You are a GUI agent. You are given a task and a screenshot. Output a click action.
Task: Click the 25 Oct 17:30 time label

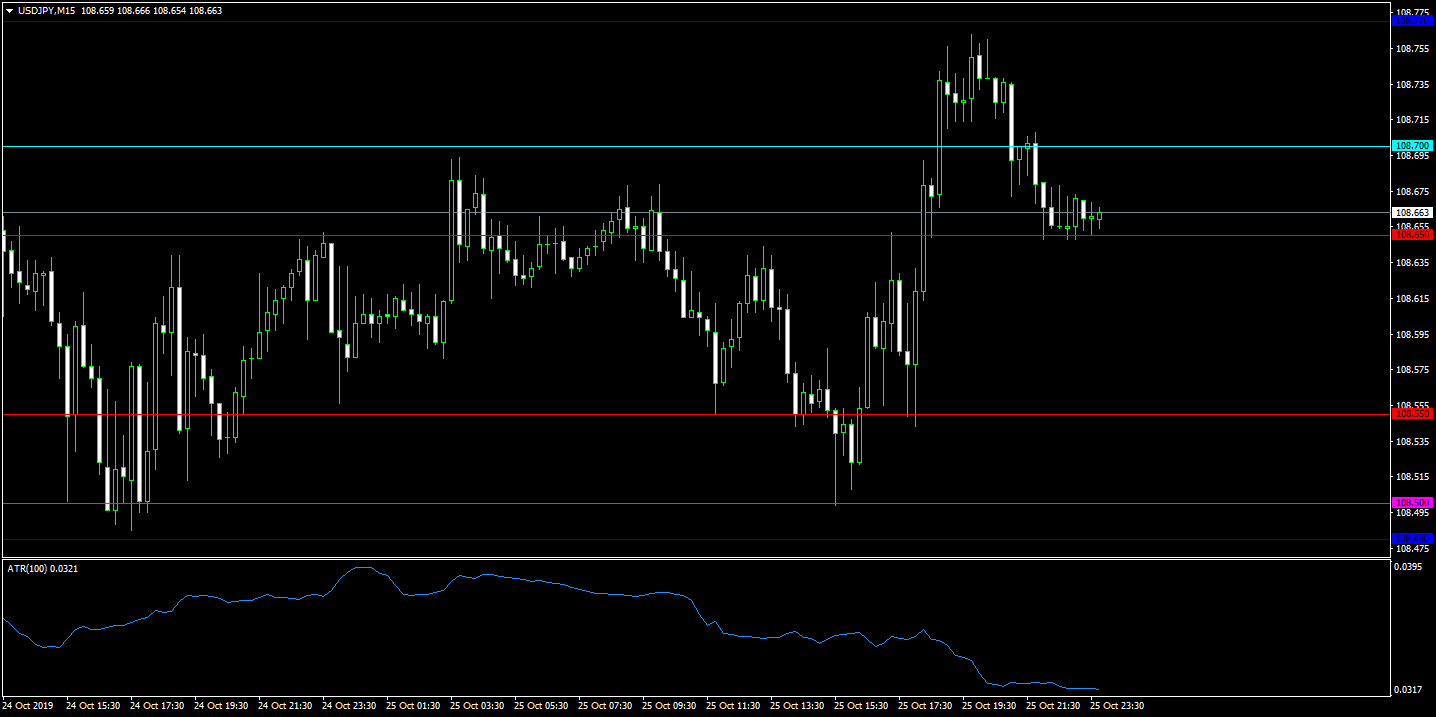(925, 705)
